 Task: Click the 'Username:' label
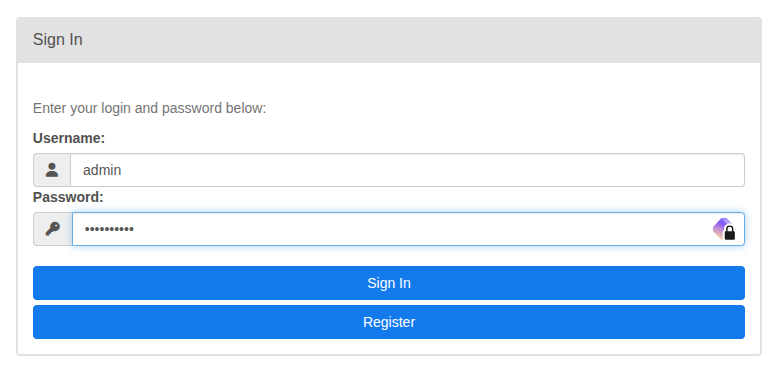69,138
